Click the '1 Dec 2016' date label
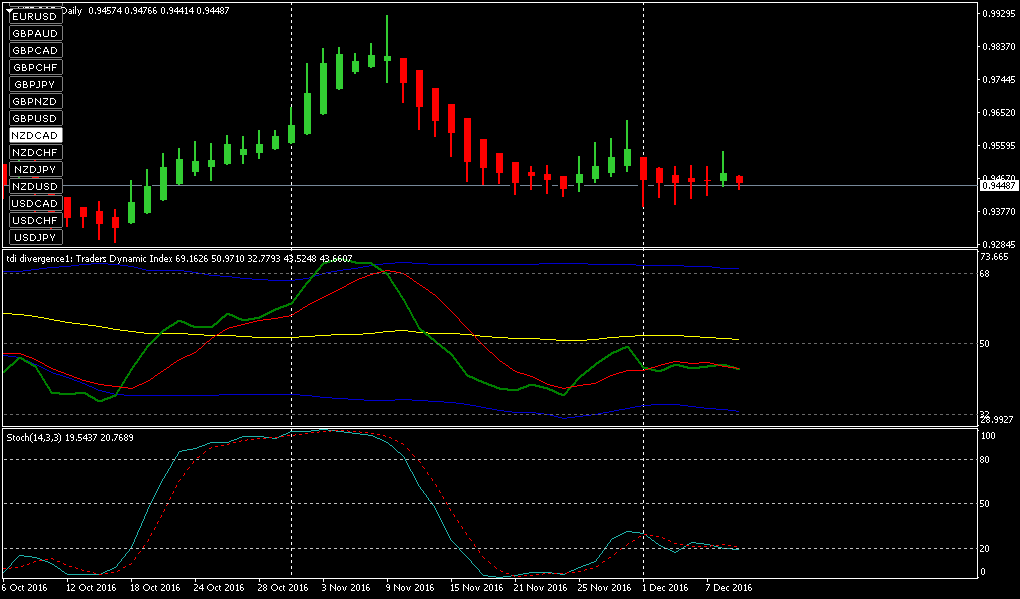Screen dimensions: 1020x599 coord(665,587)
